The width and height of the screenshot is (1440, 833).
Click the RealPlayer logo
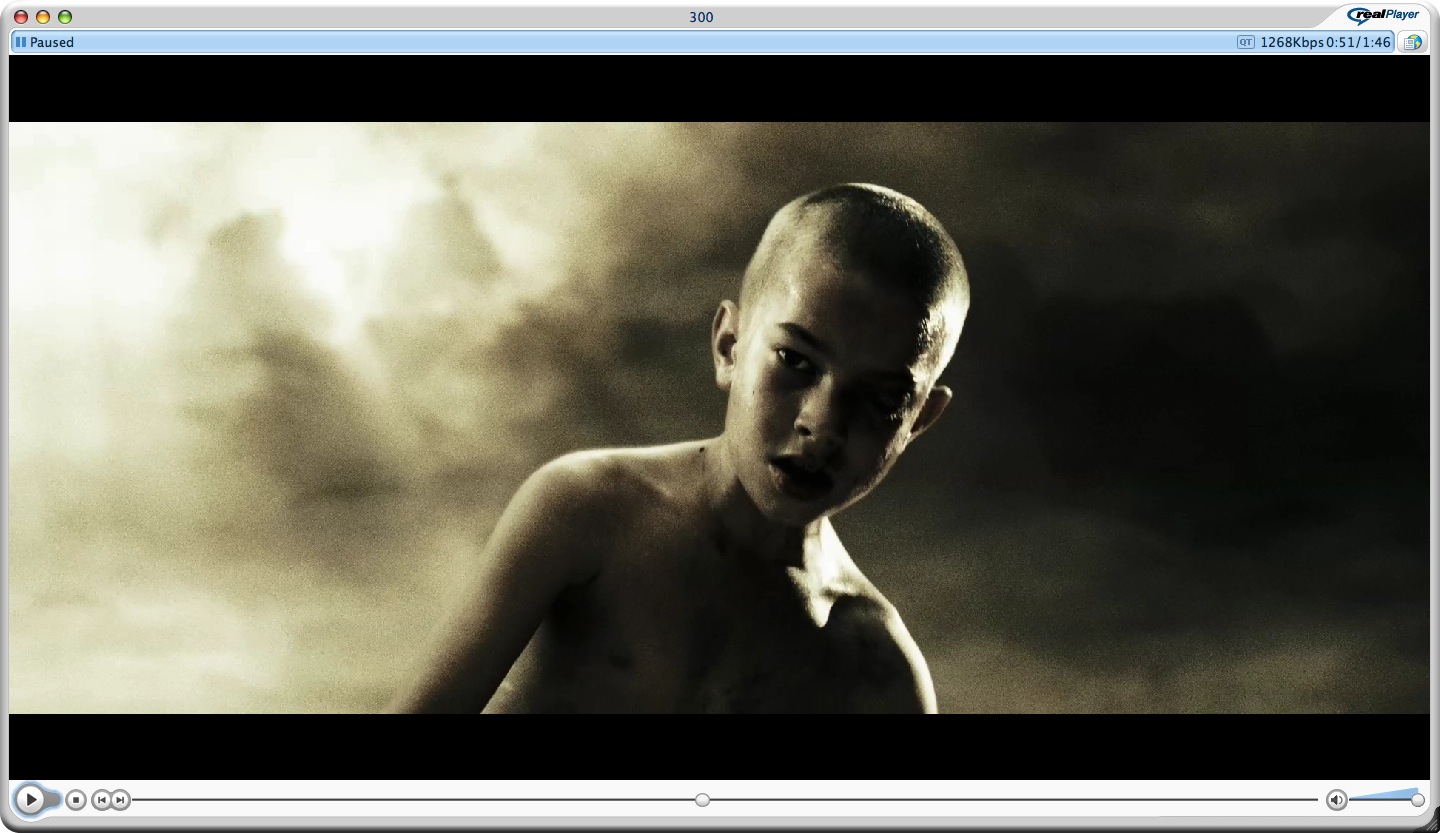(1383, 15)
